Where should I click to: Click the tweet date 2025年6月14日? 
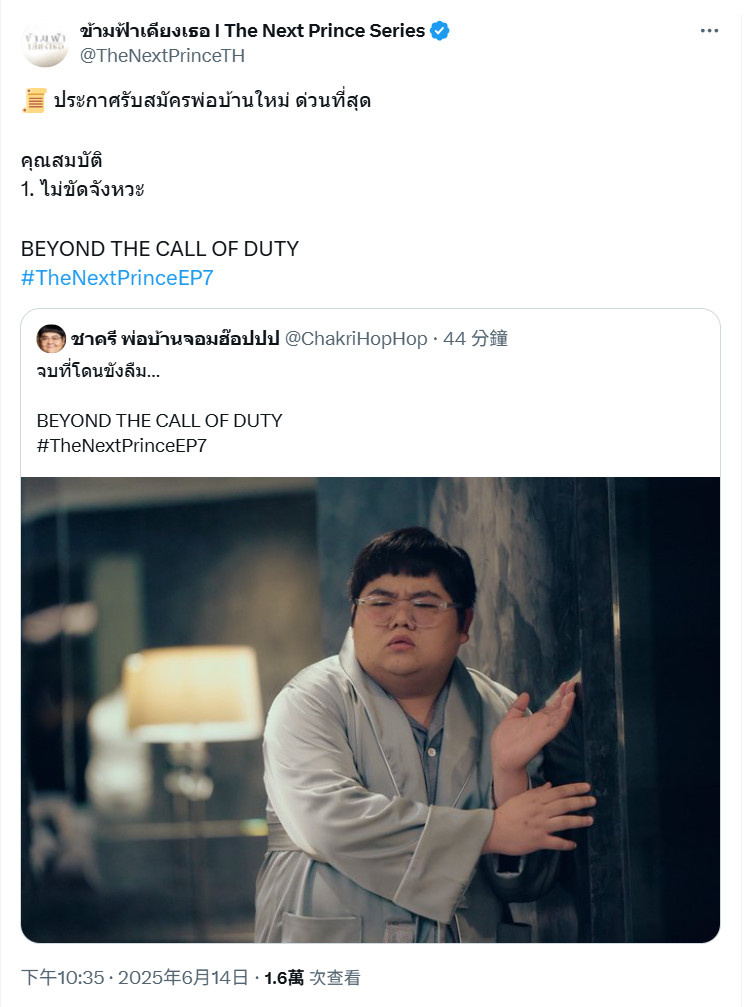click(x=183, y=977)
